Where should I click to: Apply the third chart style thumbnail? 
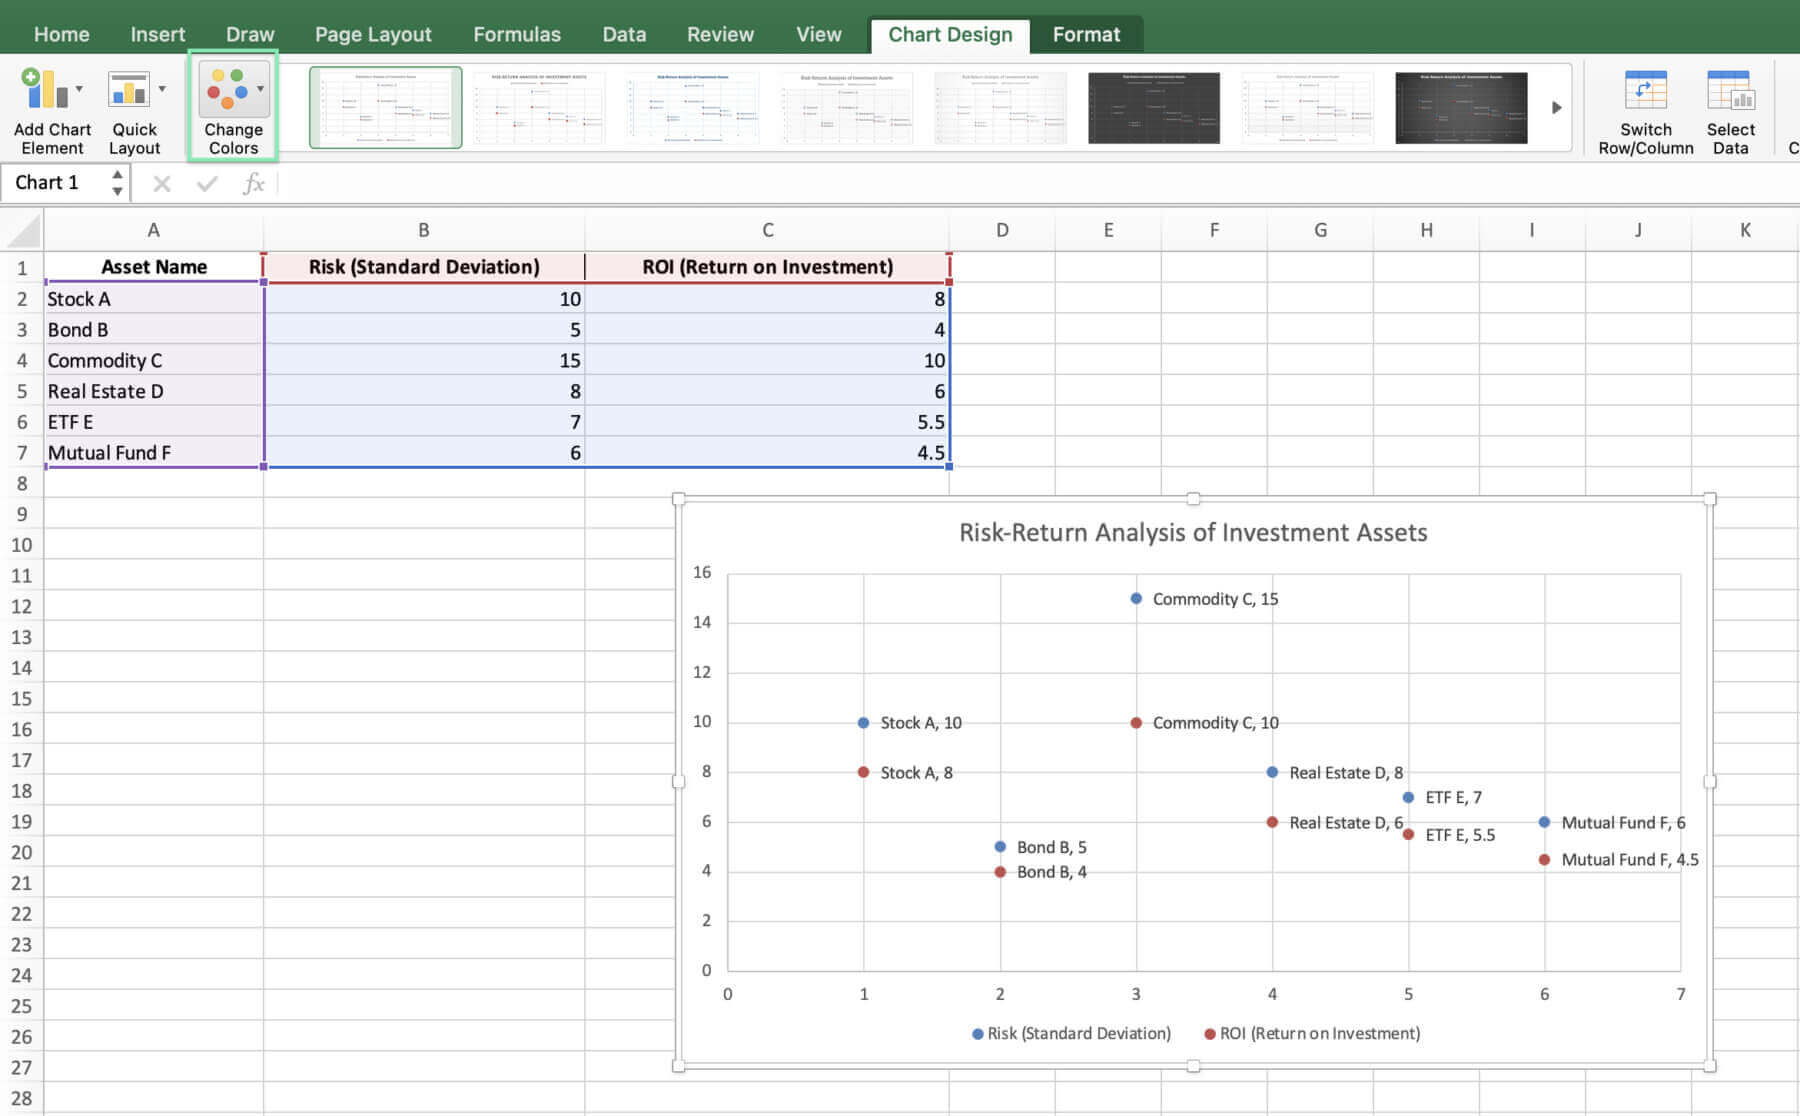pyautogui.click(x=693, y=107)
